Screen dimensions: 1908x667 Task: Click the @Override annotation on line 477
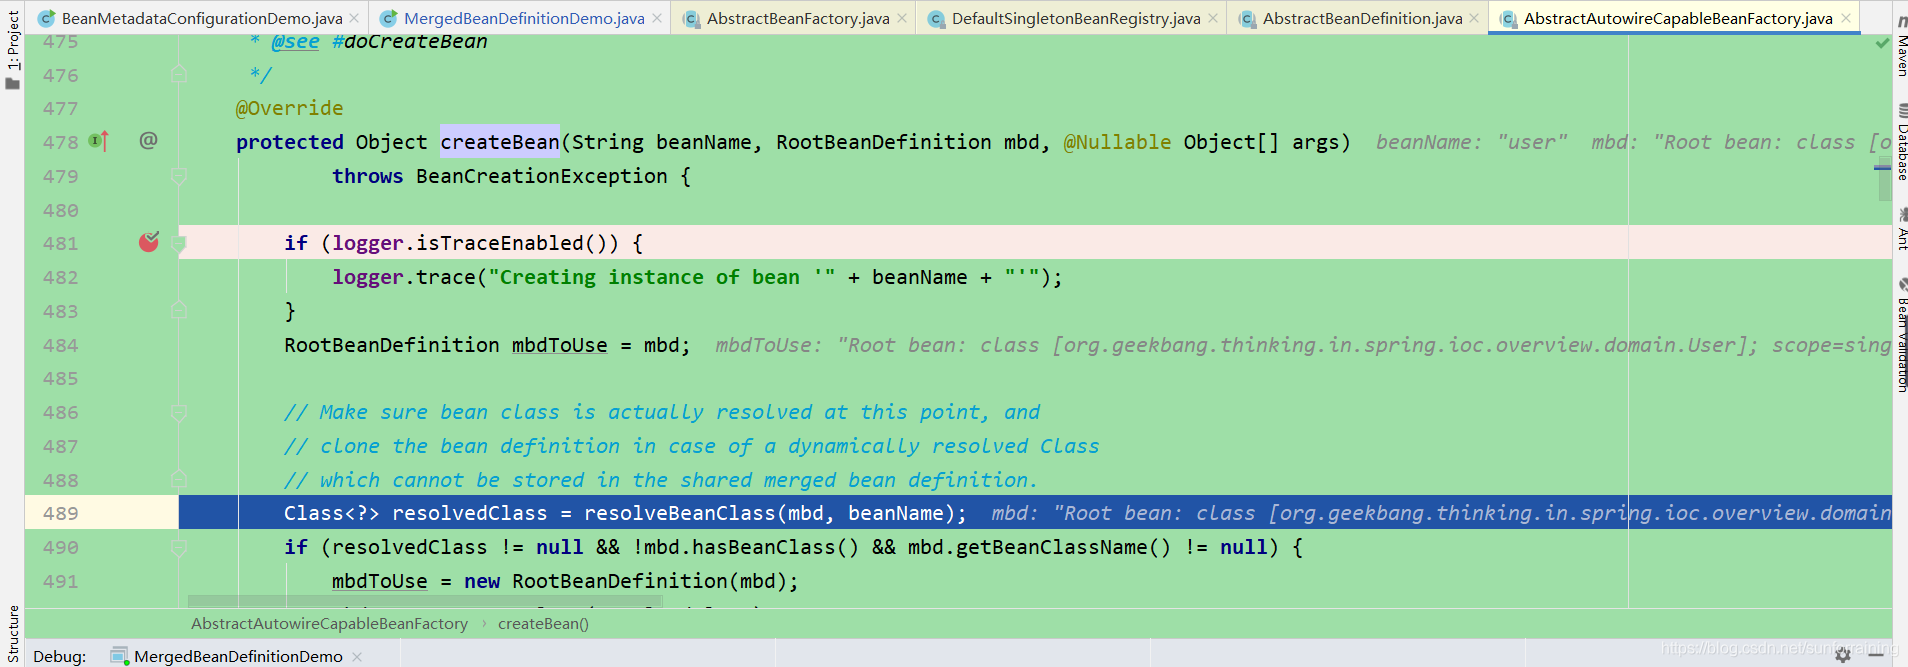289,108
